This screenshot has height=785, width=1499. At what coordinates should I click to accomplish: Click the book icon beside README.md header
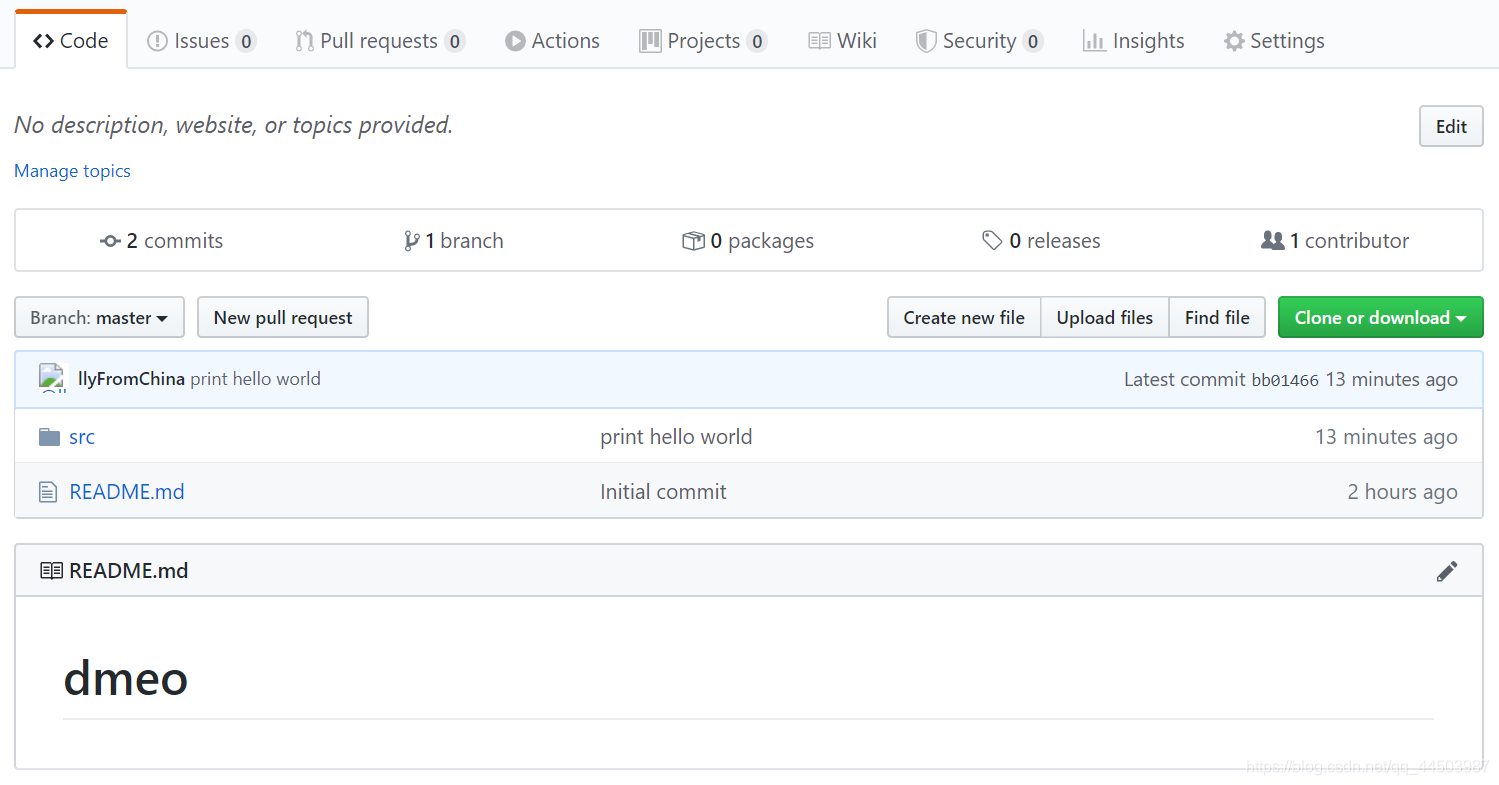click(51, 571)
